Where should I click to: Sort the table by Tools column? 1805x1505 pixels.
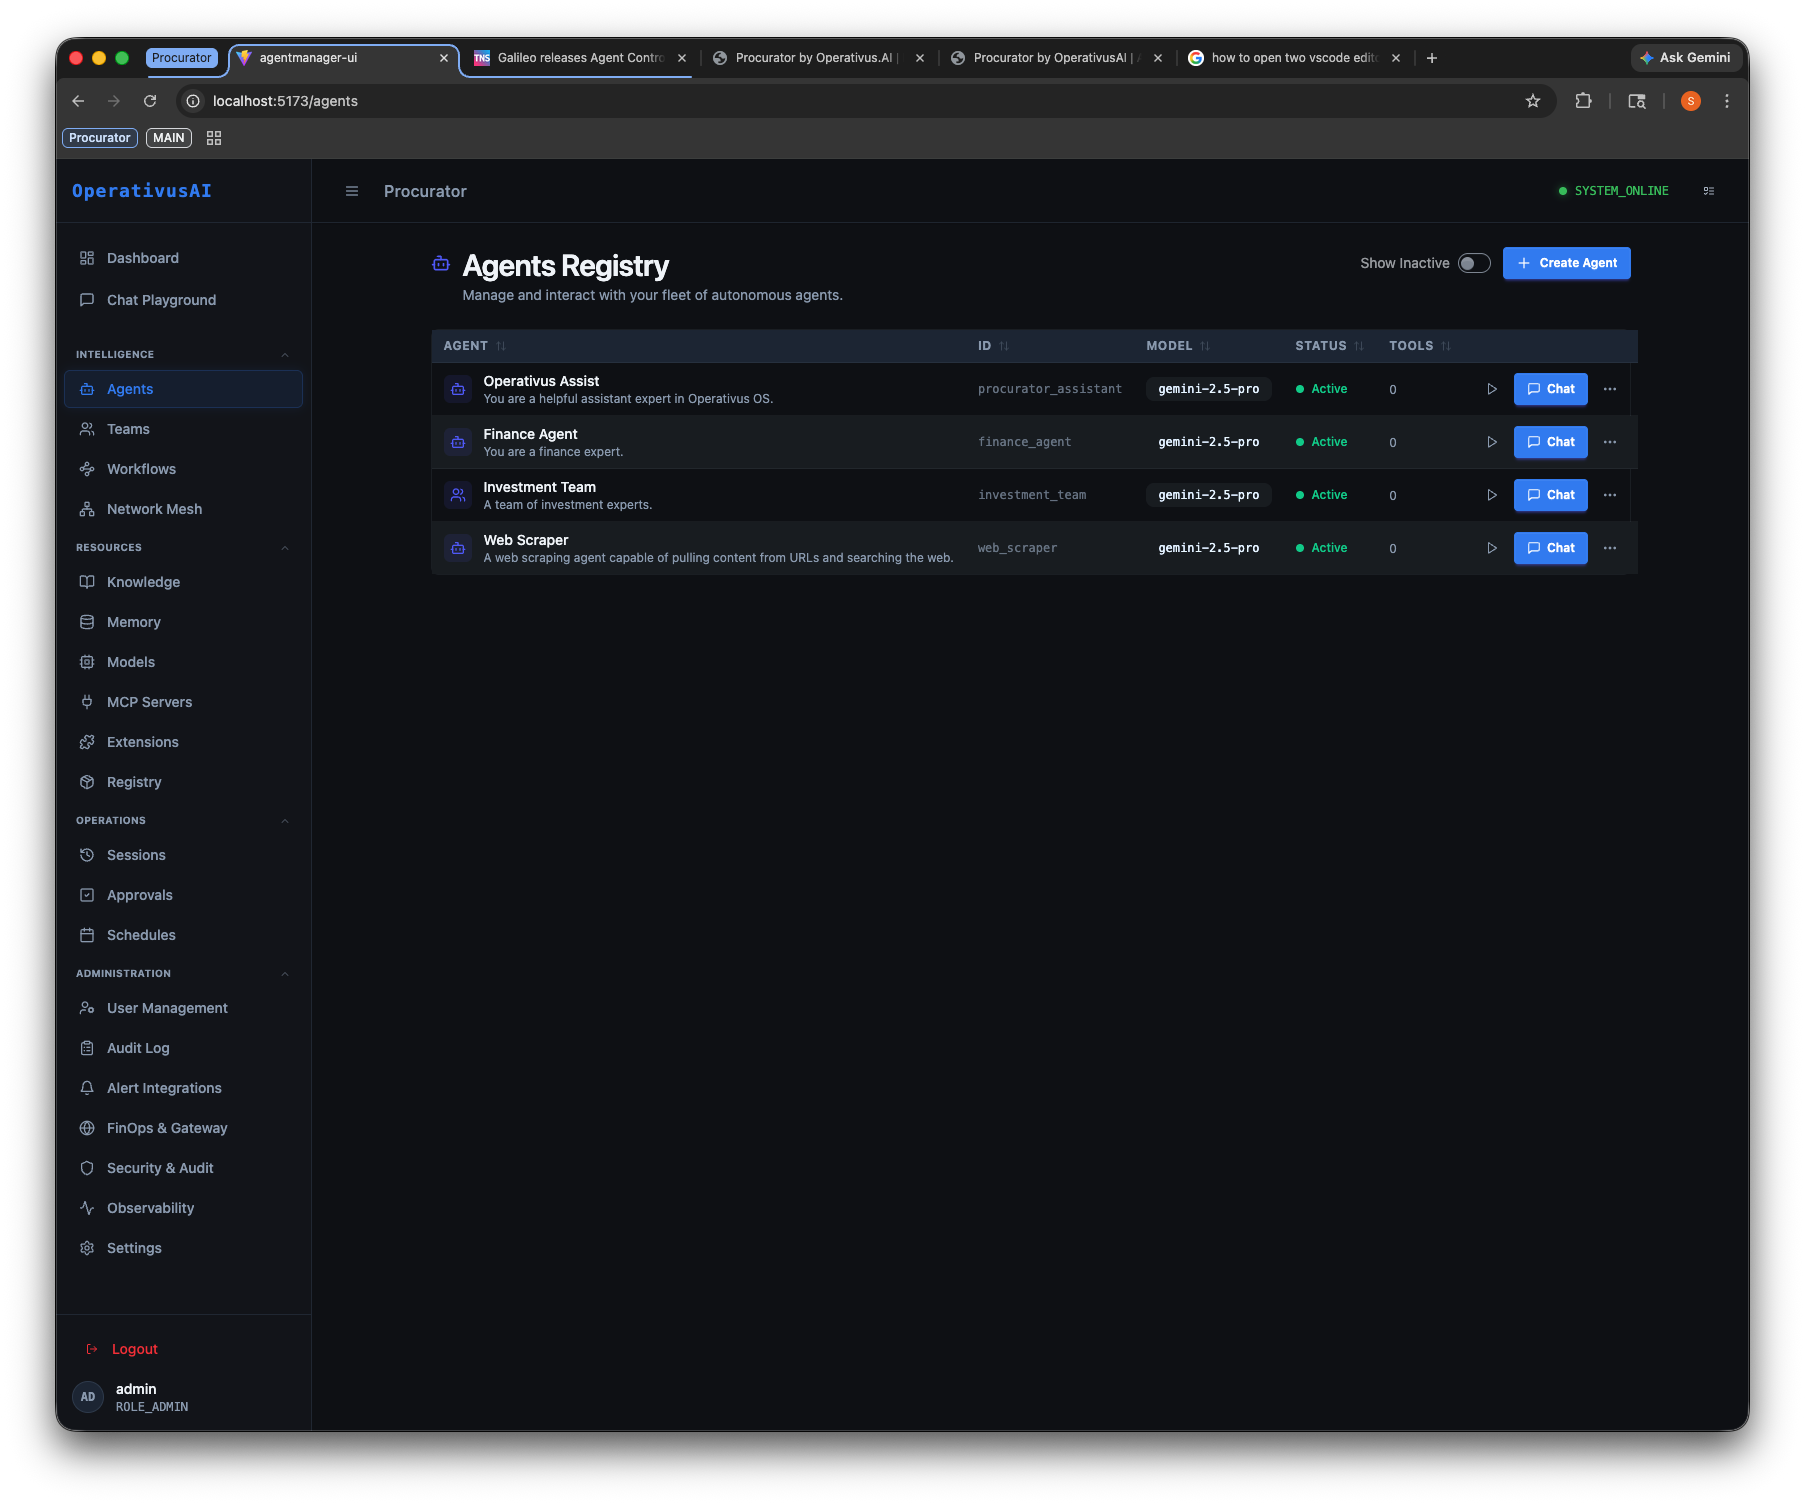[x=1419, y=346]
